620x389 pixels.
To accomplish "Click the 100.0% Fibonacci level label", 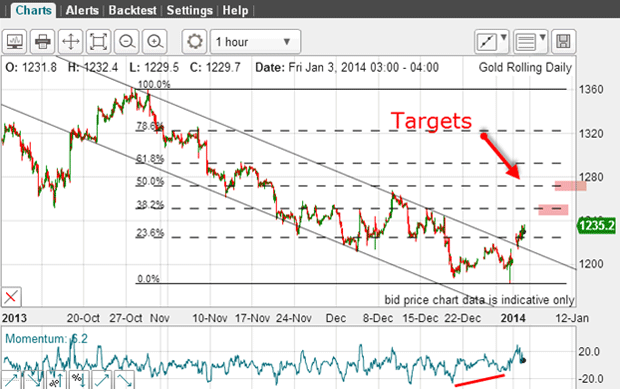I will point(154,84).
